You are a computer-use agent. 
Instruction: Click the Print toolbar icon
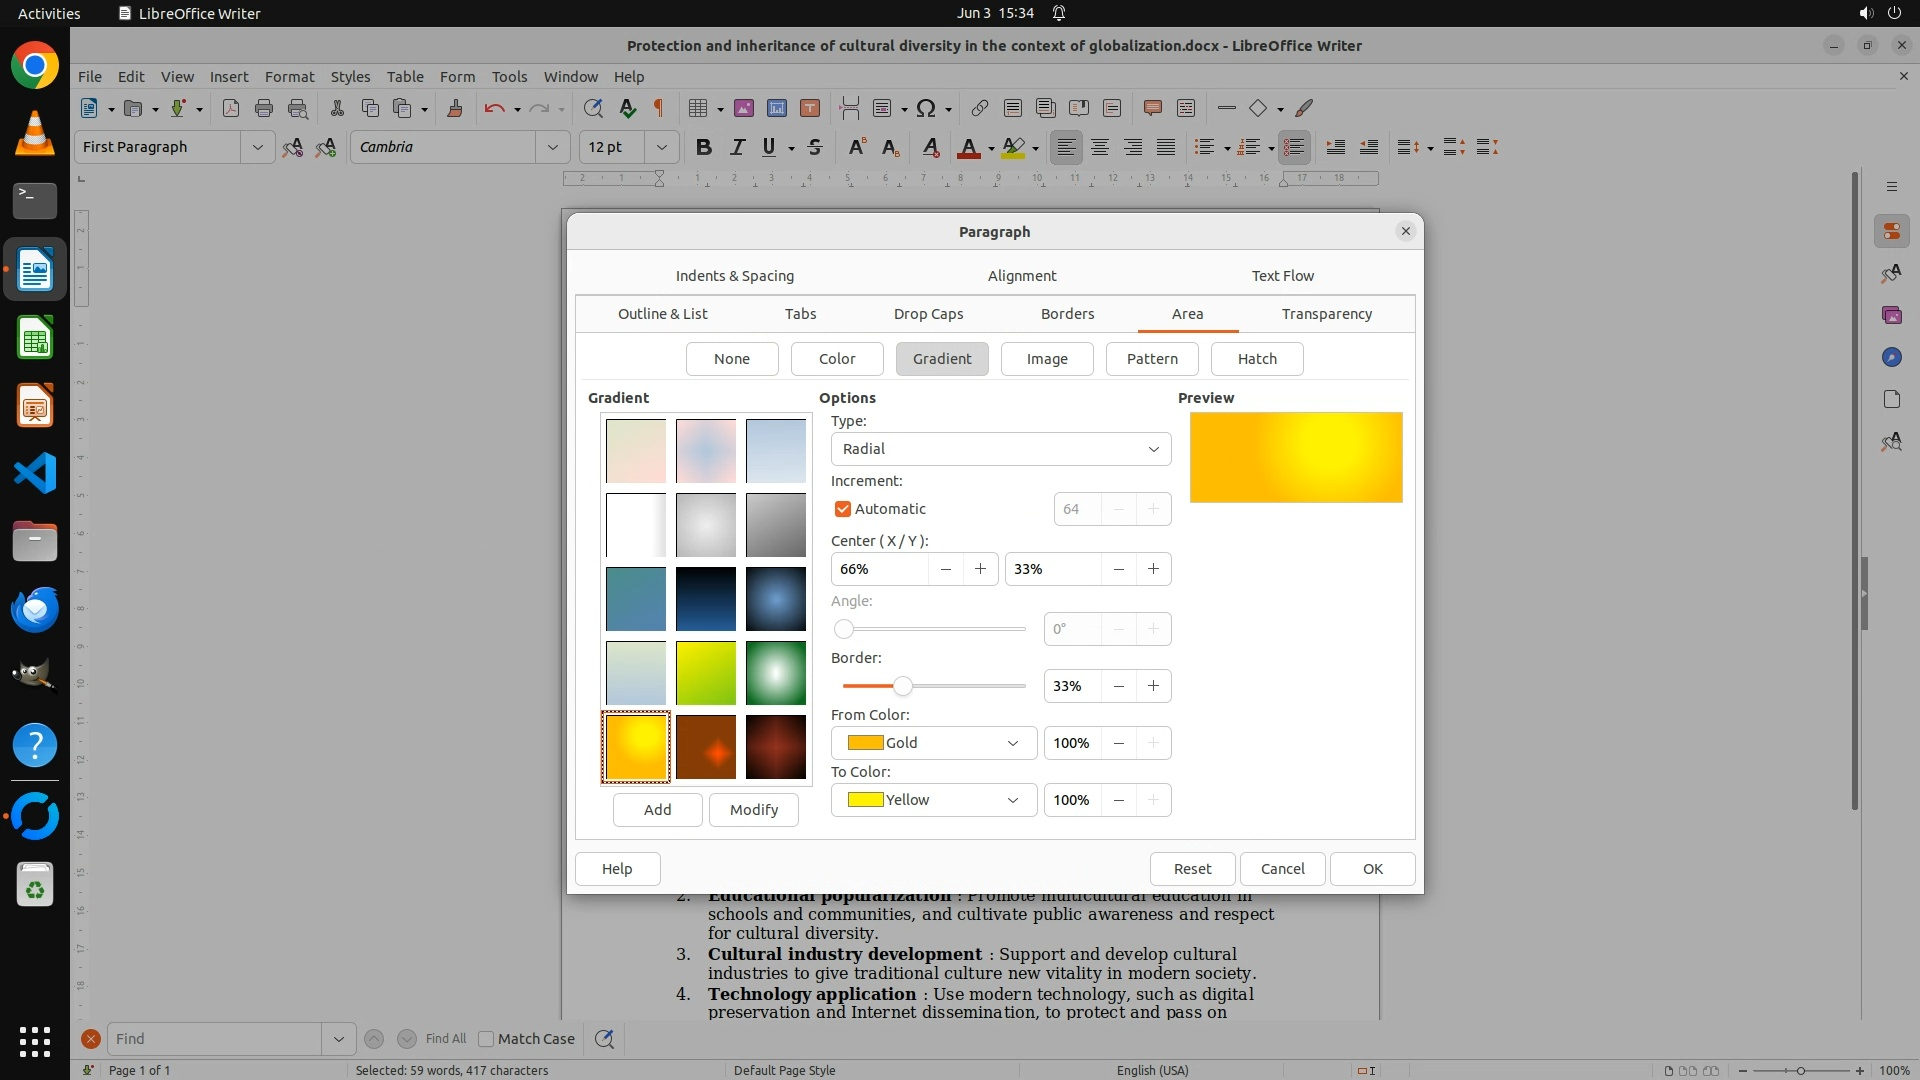click(264, 108)
